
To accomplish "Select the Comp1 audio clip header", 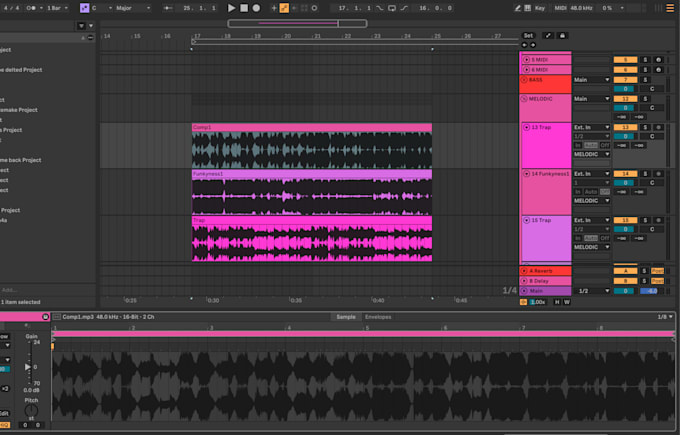I will (312, 128).
